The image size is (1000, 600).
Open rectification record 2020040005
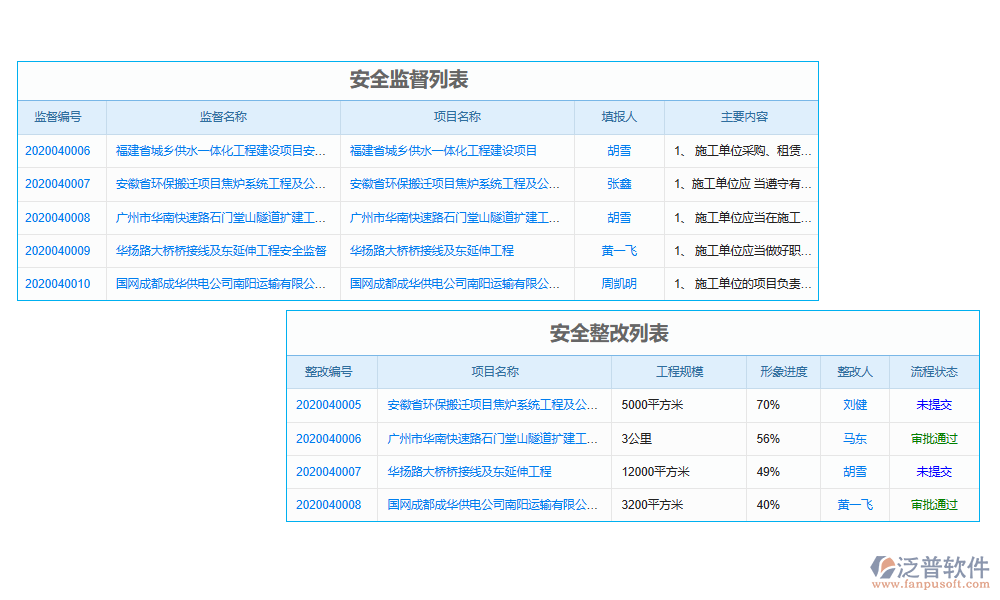click(328, 405)
